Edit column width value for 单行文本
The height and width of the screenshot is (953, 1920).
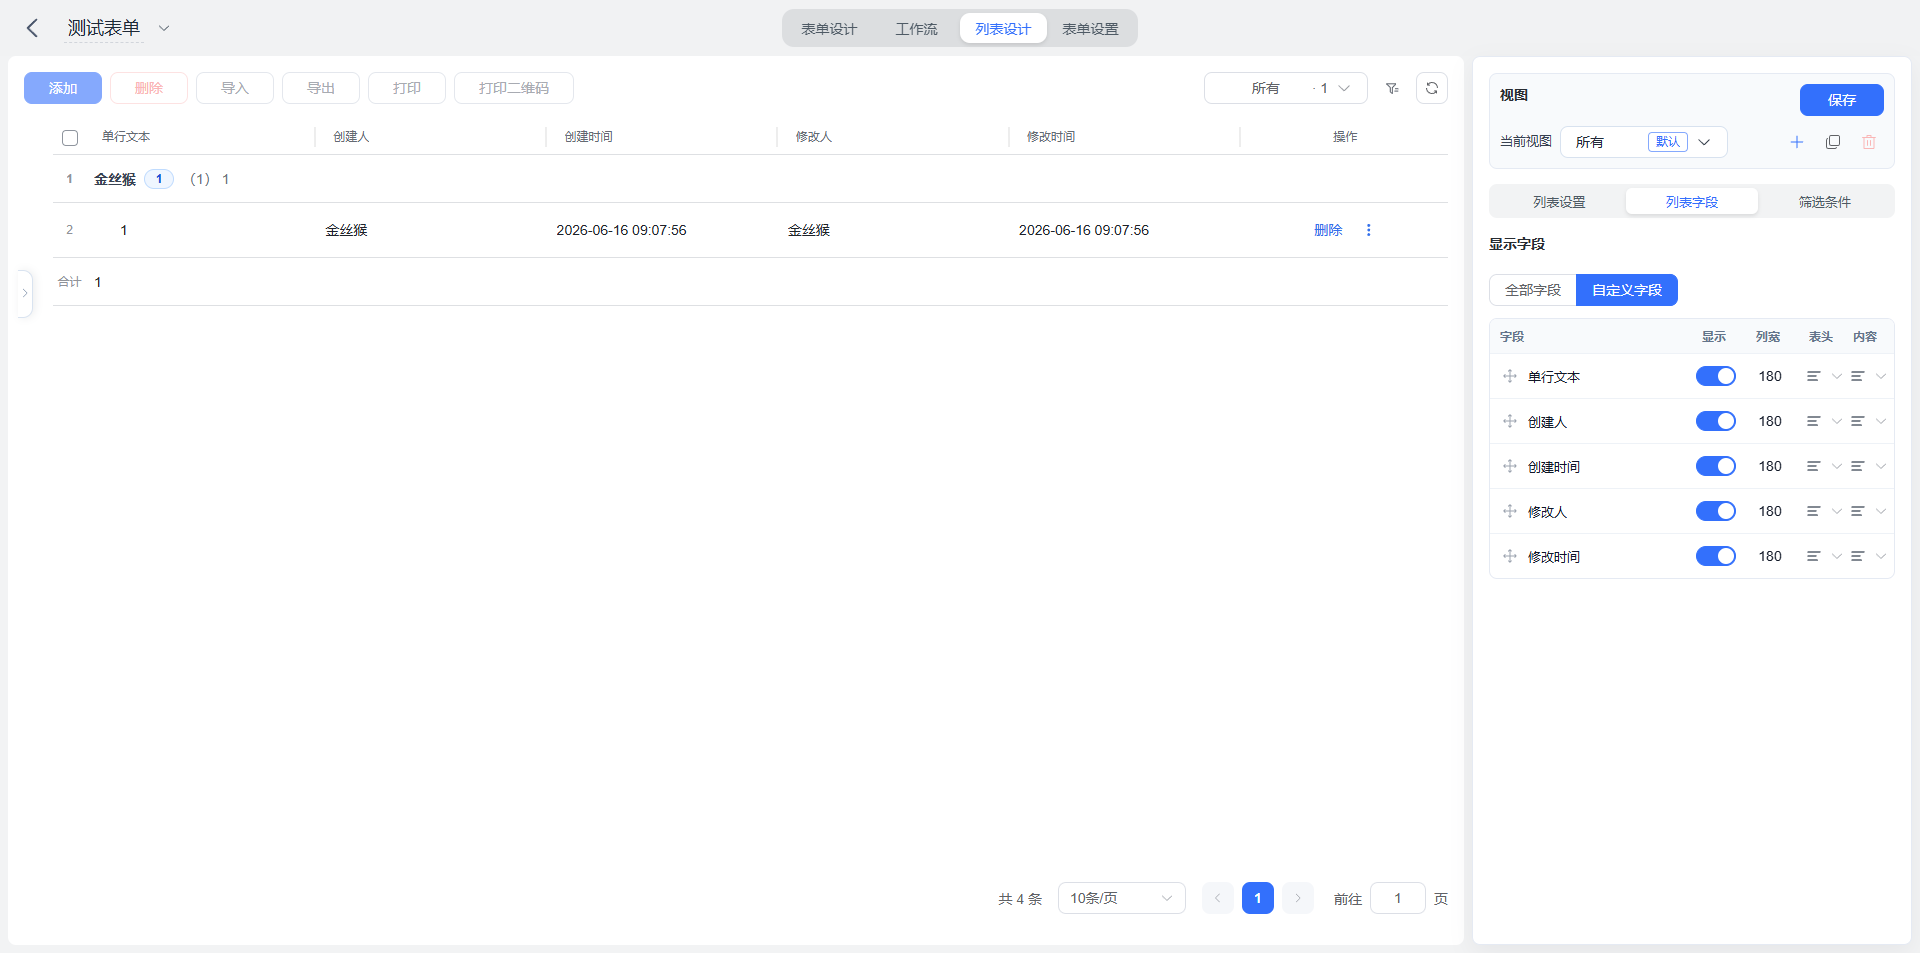1770,376
